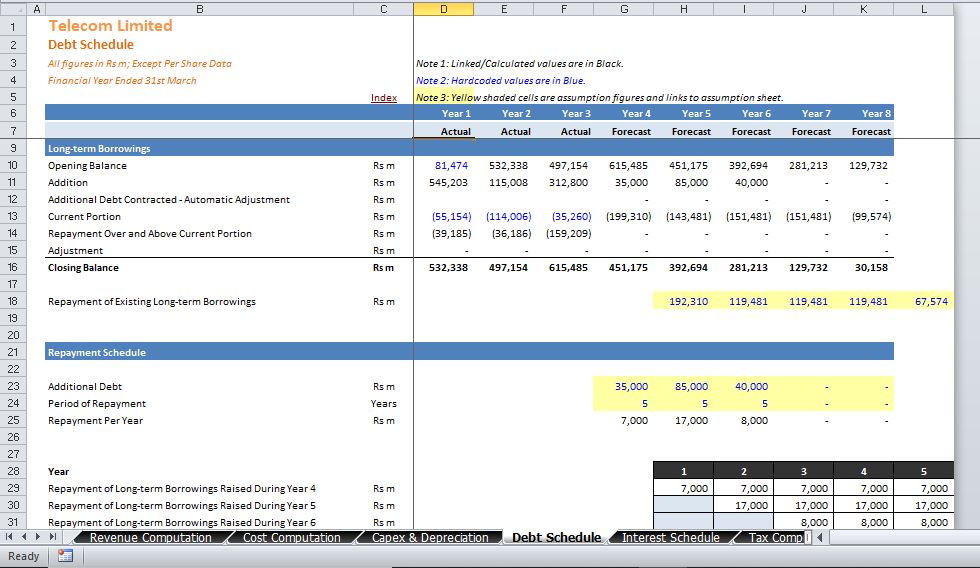Select column G header
This screenshot has width=980, height=568.
624,9
